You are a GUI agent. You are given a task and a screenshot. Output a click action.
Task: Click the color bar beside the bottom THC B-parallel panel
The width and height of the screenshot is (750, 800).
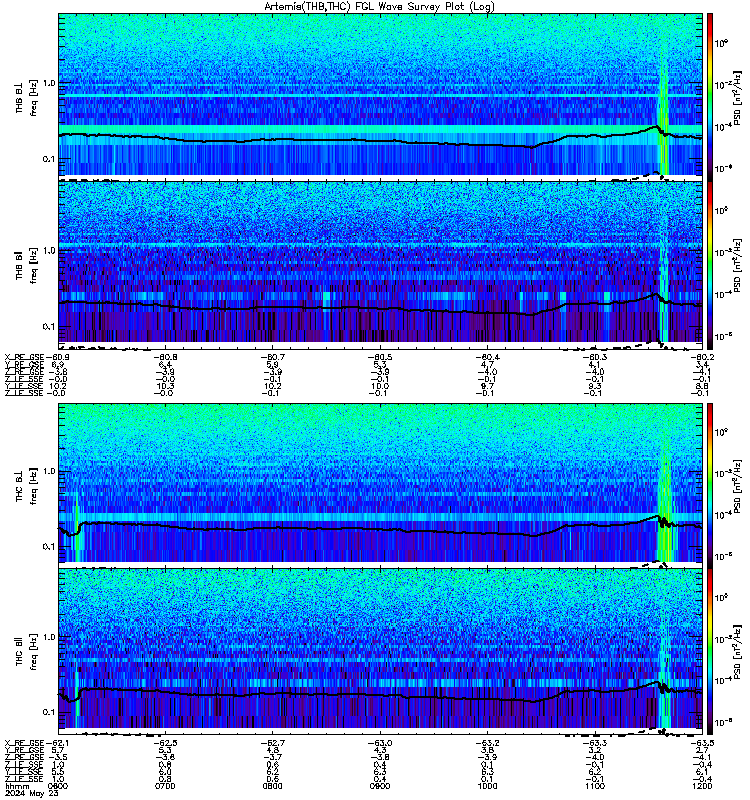[710, 651]
